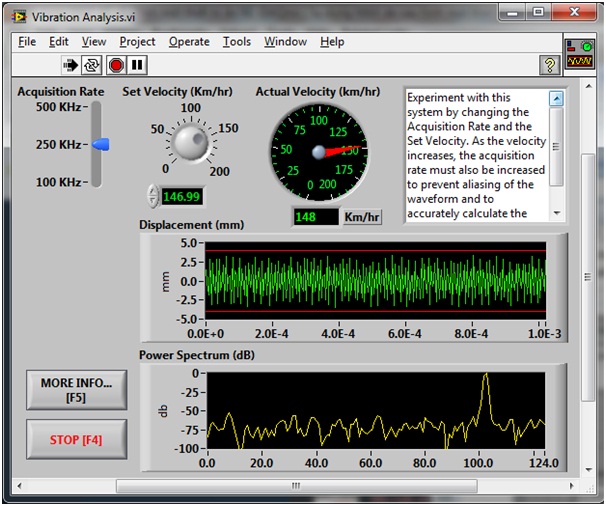The height and width of the screenshot is (506, 606).
Task: Click the Run arrow toolbar icon
Action: coord(72,65)
